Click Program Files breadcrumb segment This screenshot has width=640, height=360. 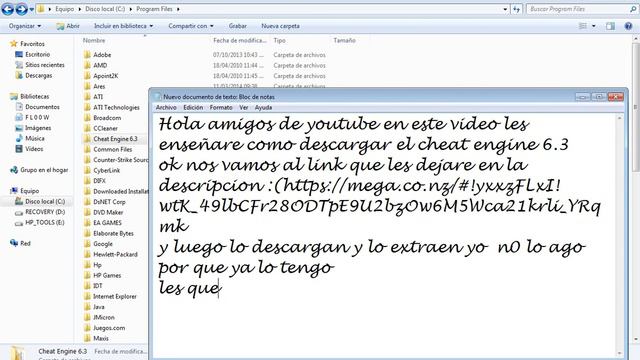(x=154, y=9)
